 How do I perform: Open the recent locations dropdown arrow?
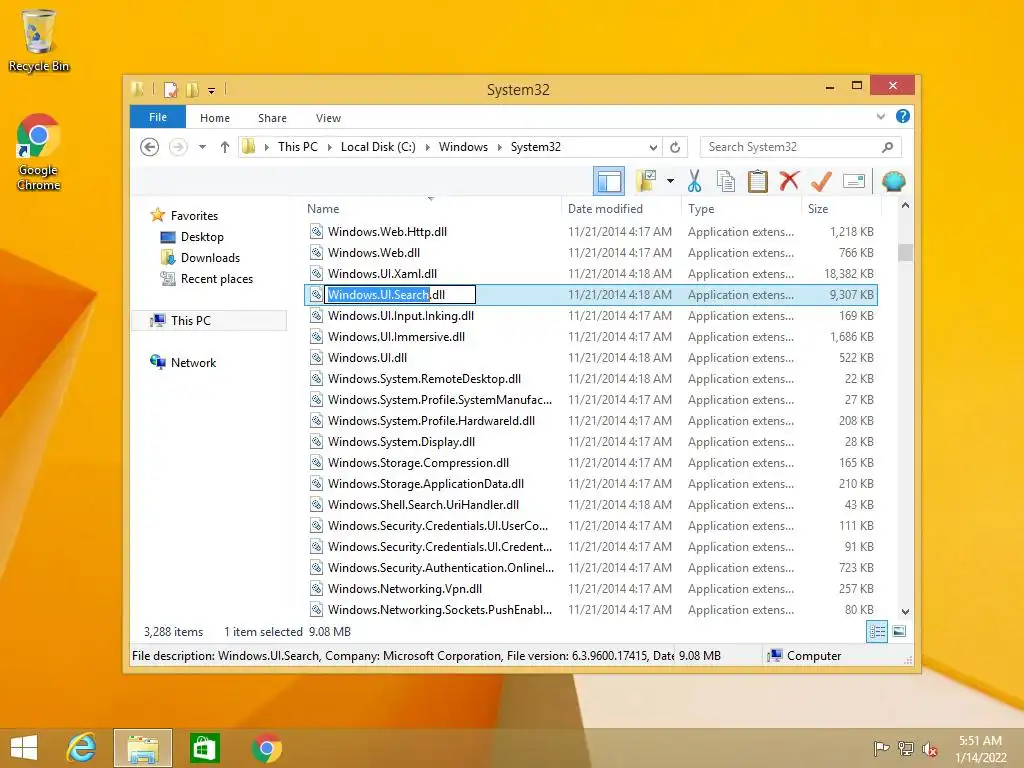[x=202, y=147]
